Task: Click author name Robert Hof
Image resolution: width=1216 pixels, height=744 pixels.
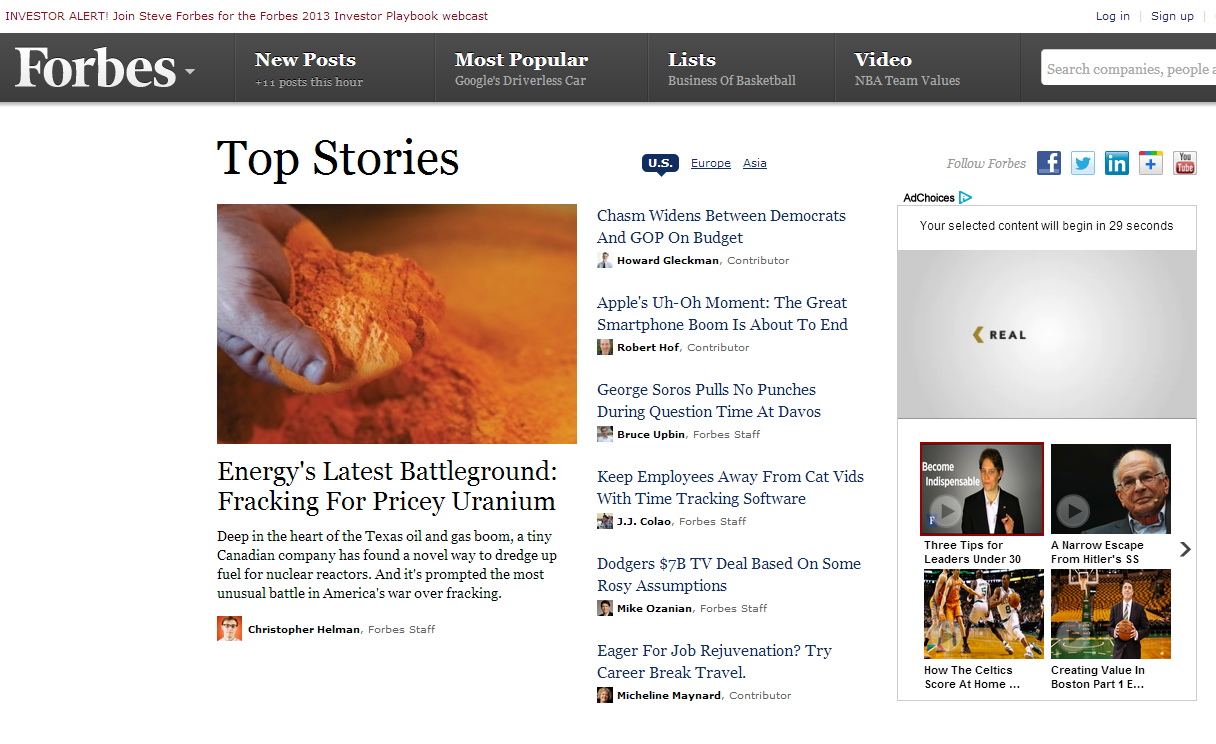Action: tap(648, 347)
